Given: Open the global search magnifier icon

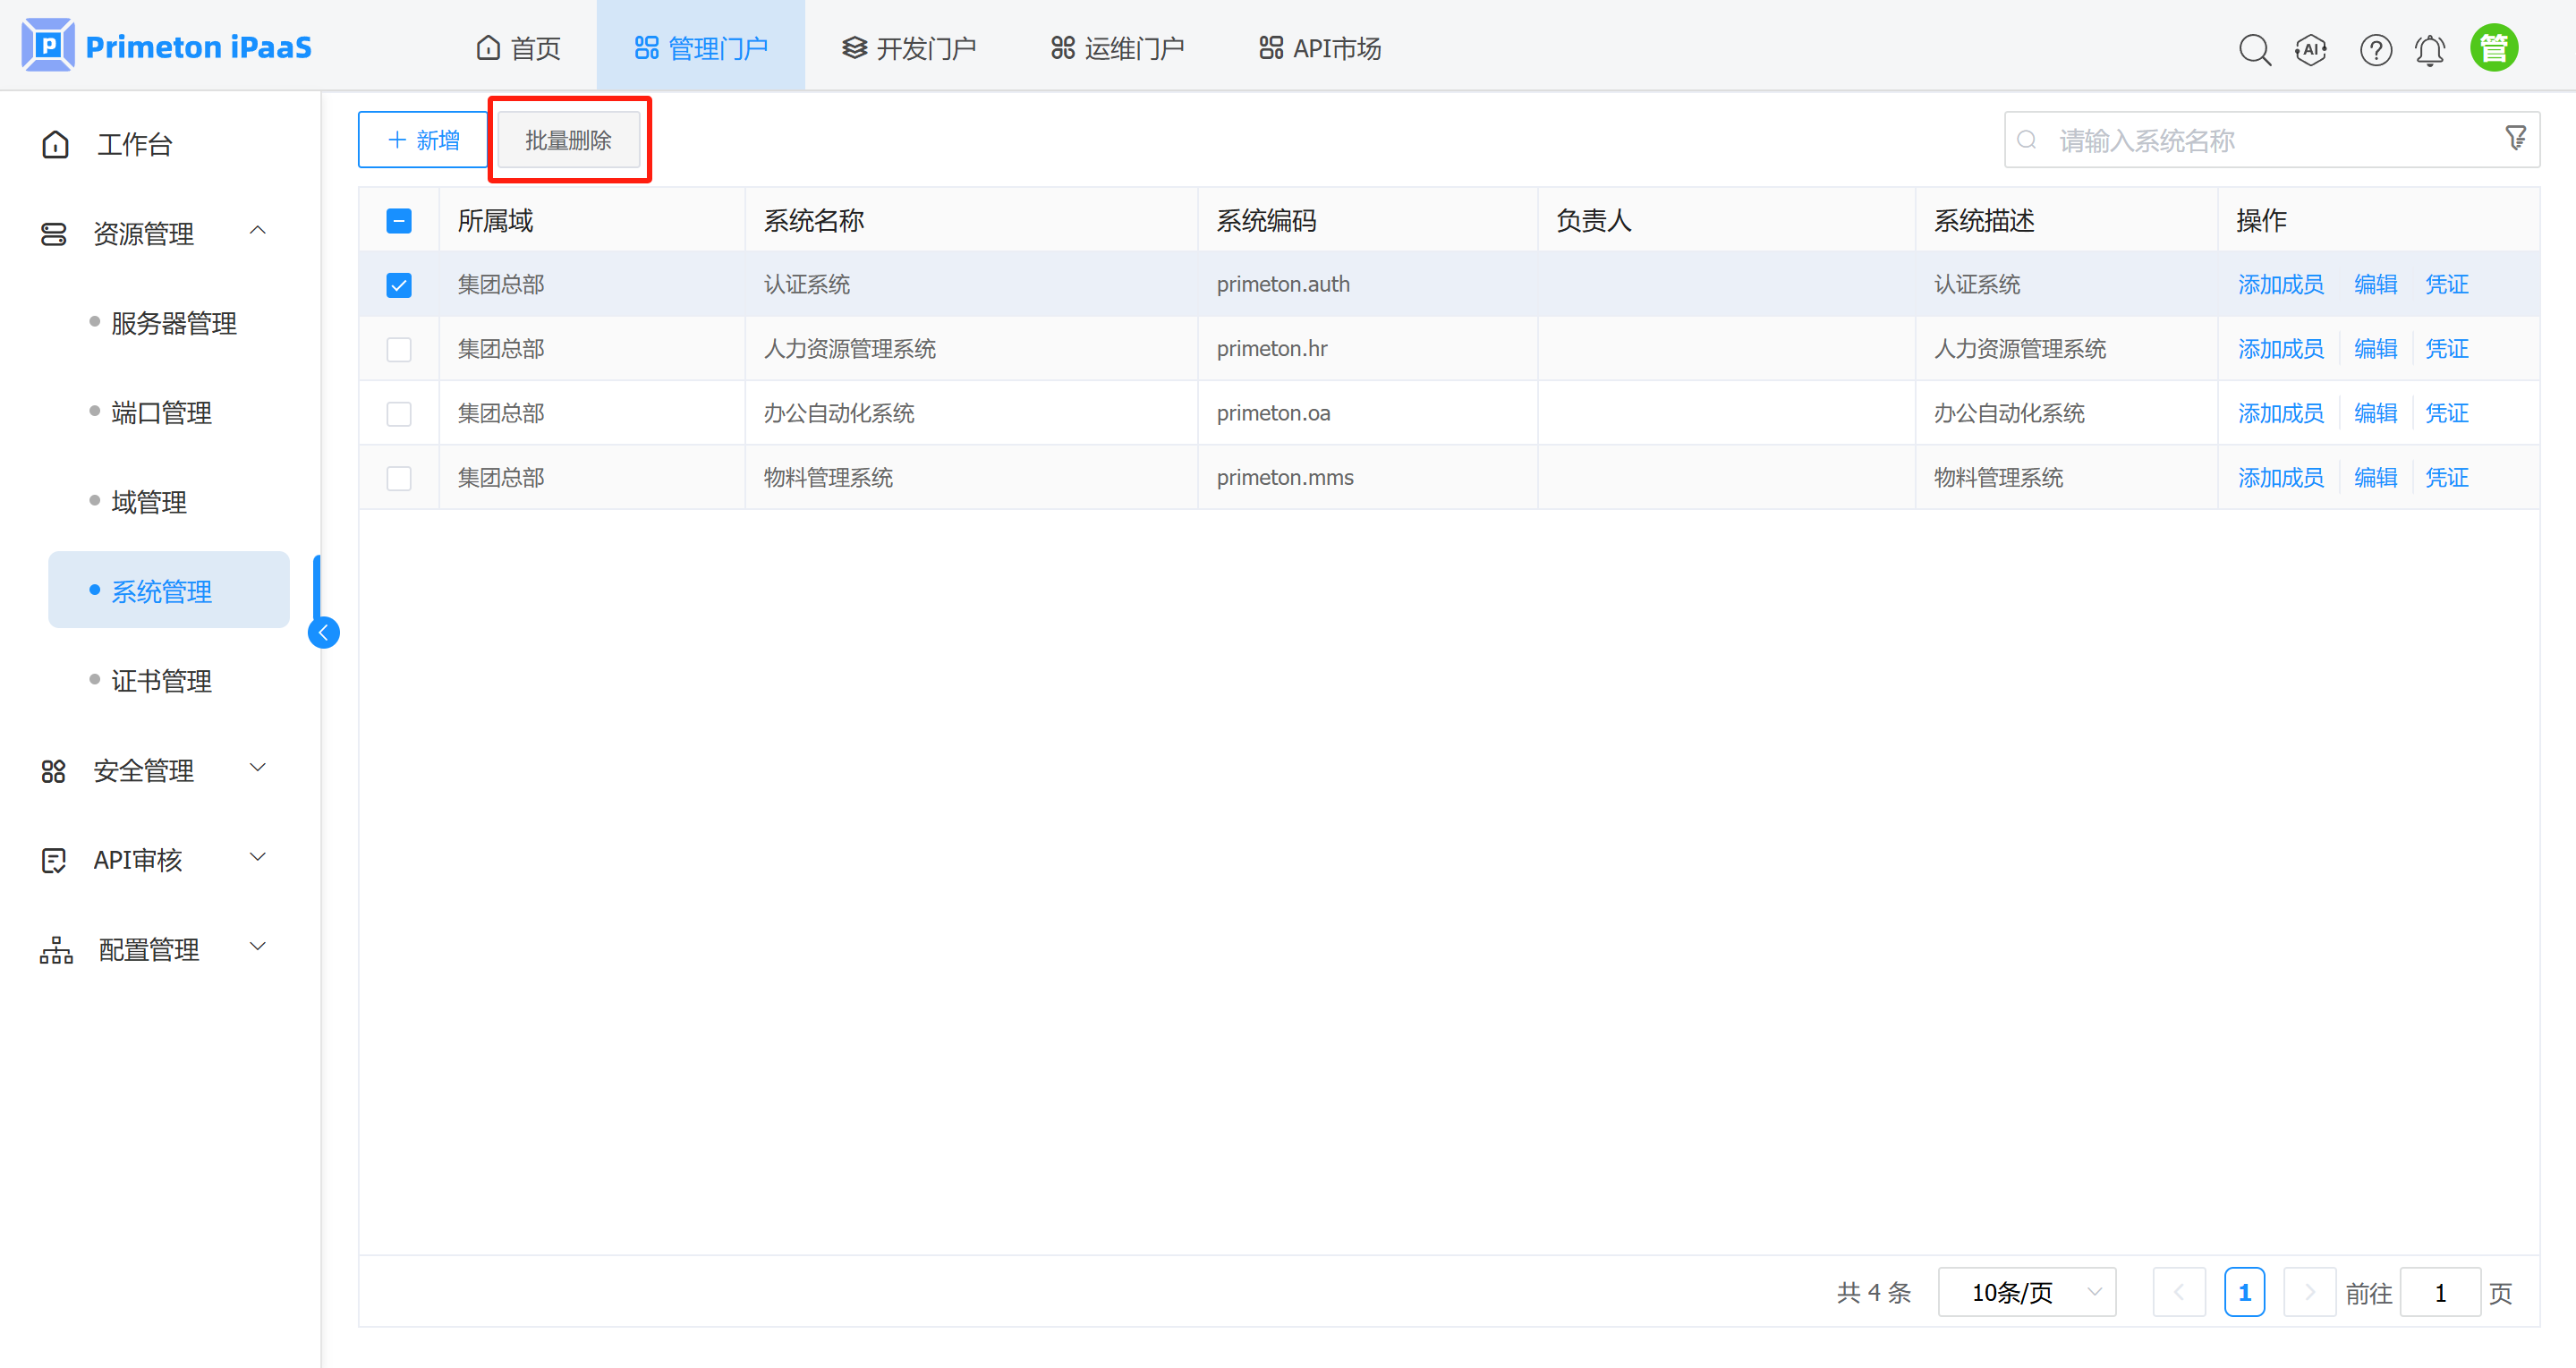Looking at the screenshot, I should click(2254, 49).
